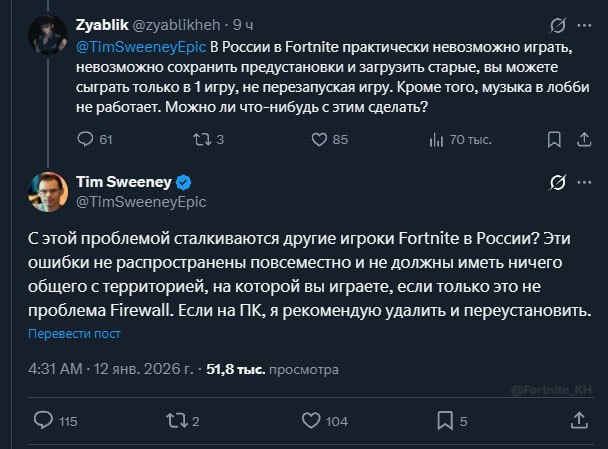
Task: Open Grok icon on Tim Sweeney's post
Action: [x=557, y=182]
